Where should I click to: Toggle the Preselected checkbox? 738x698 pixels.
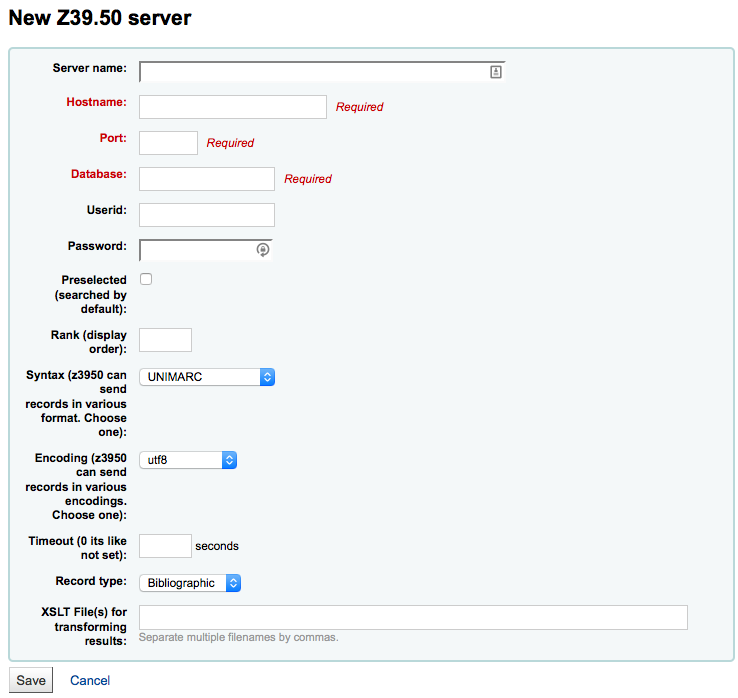point(146,279)
